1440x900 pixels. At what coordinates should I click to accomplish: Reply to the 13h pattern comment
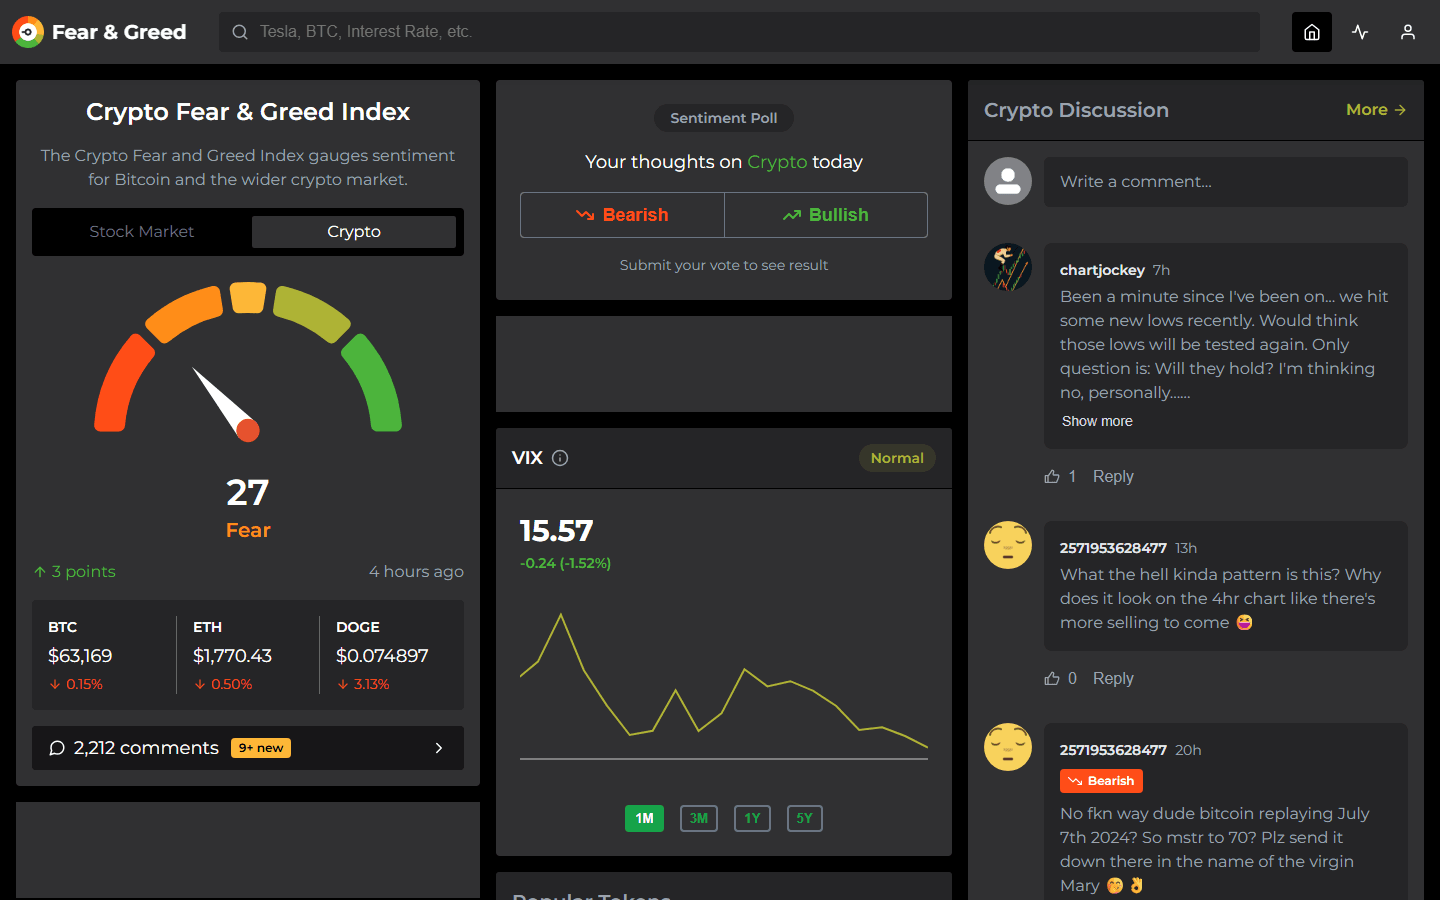coord(1113,679)
